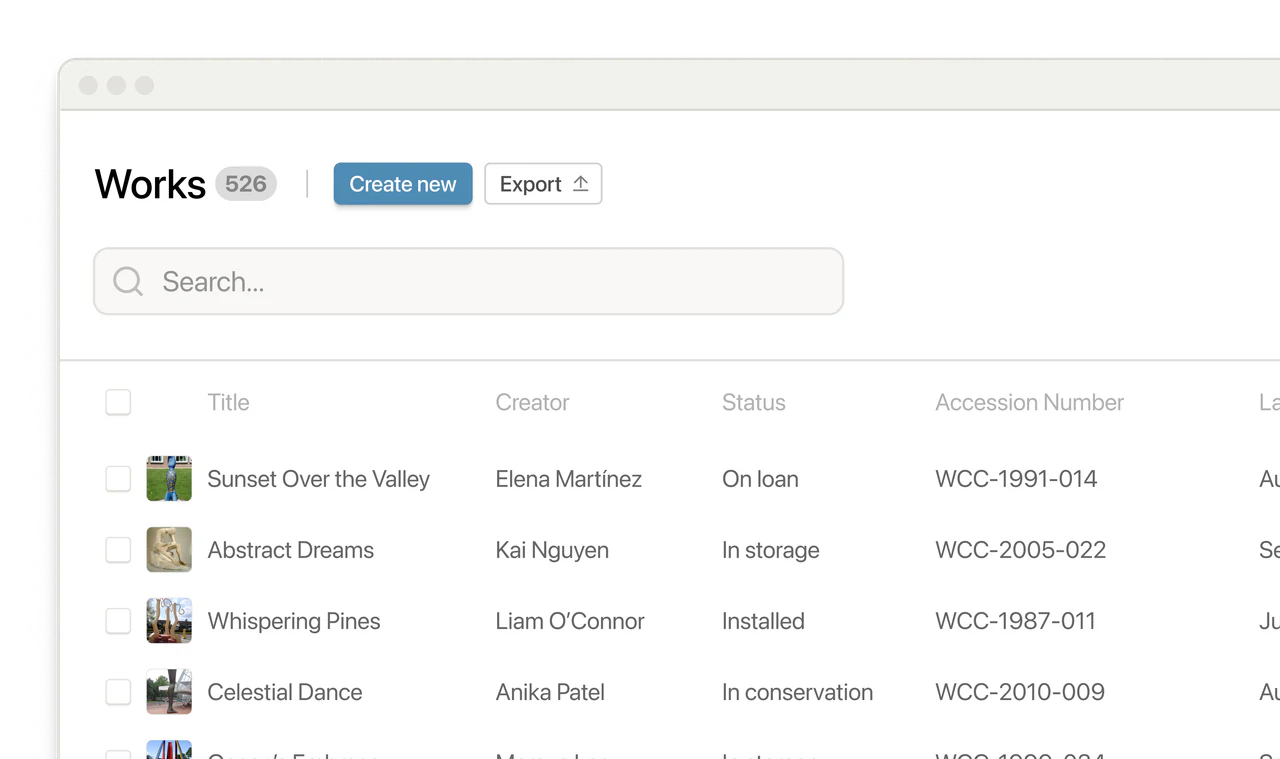The image size is (1280, 759).
Task: Select the Abstract Dreams row checkbox
Action: (x=118, y=550)
